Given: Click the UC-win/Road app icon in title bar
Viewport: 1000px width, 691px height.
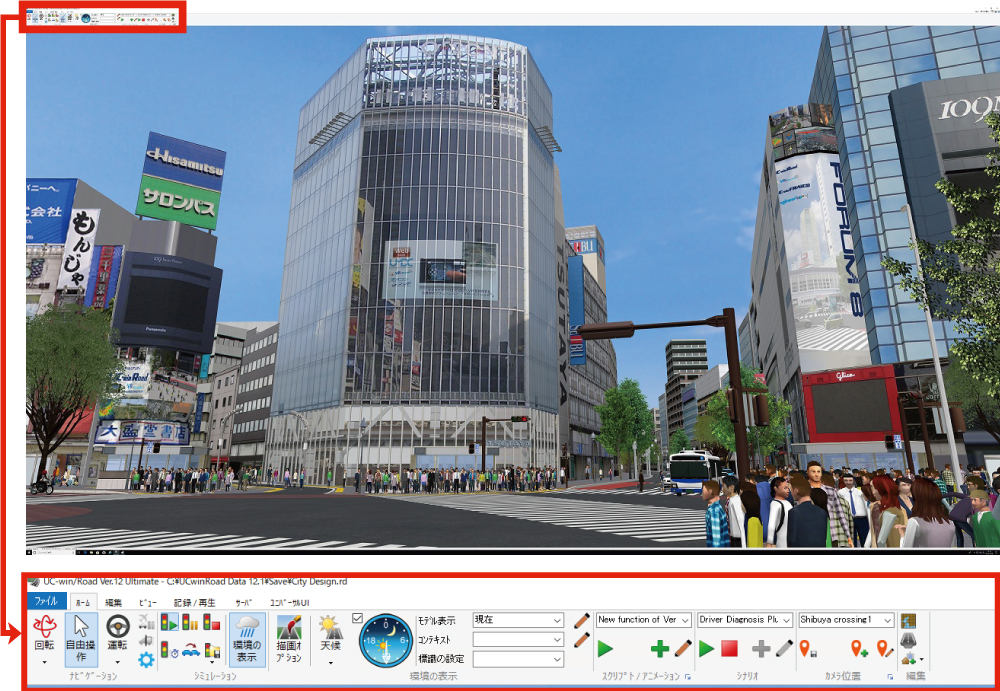Looking at the screenshot, I should pos(33,582).
